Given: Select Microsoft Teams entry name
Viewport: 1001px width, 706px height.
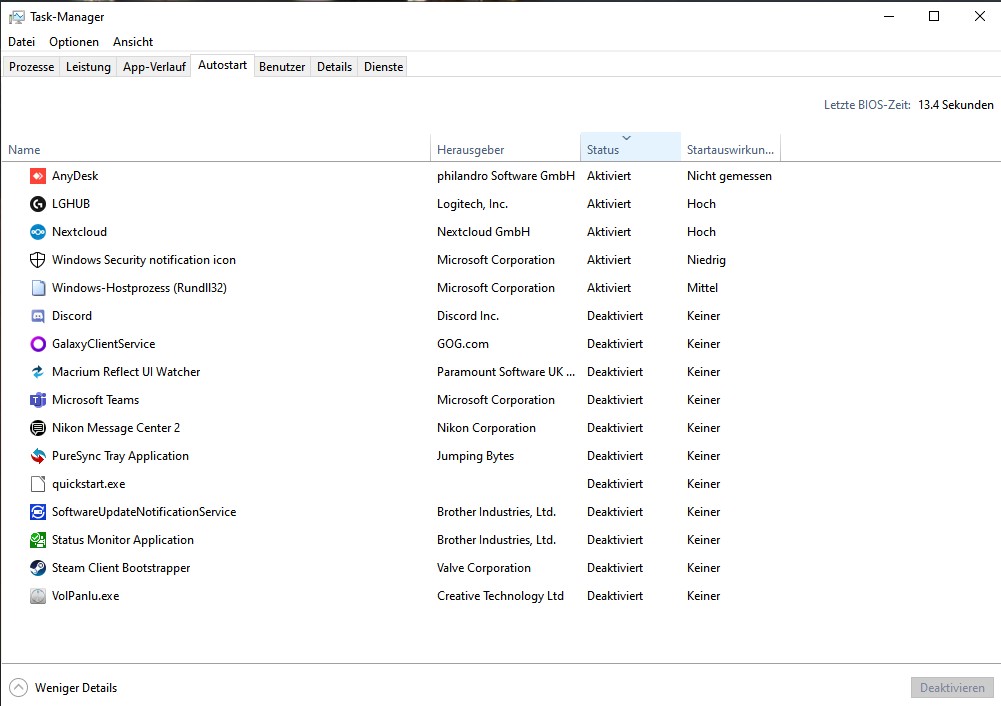Looking at the screenshot, I should click(x=95, y=400).
